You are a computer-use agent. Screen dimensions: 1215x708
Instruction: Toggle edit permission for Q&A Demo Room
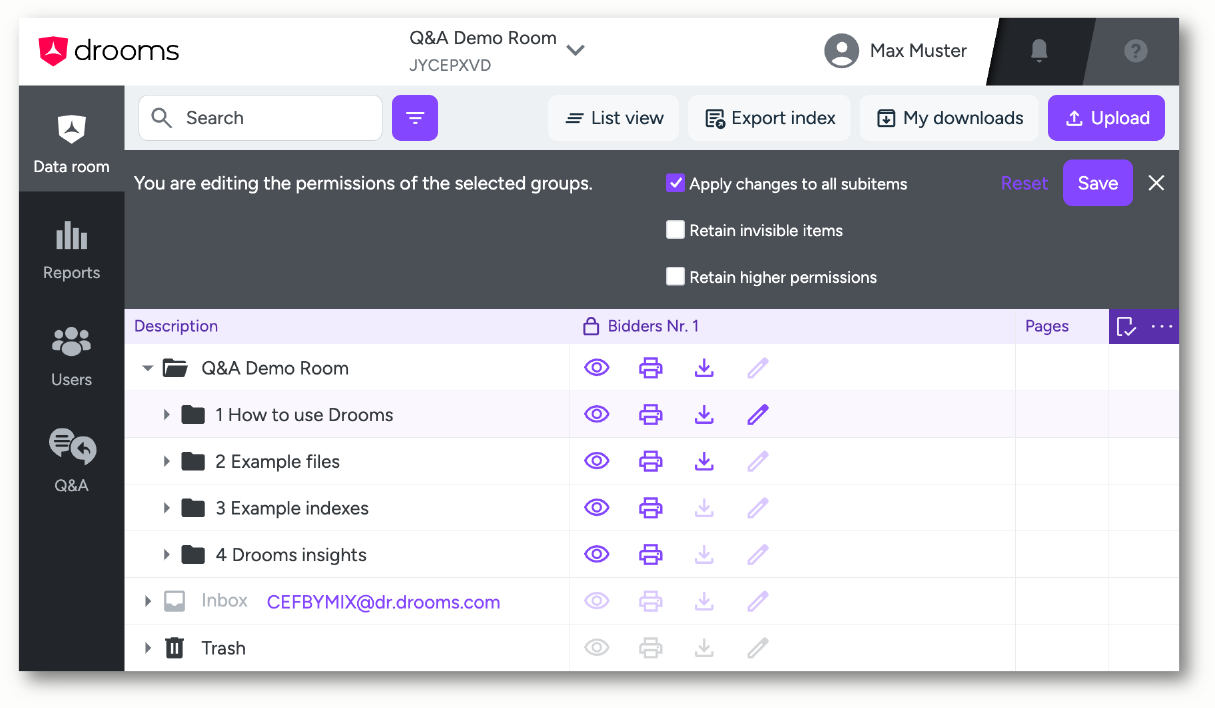(758, 368)
